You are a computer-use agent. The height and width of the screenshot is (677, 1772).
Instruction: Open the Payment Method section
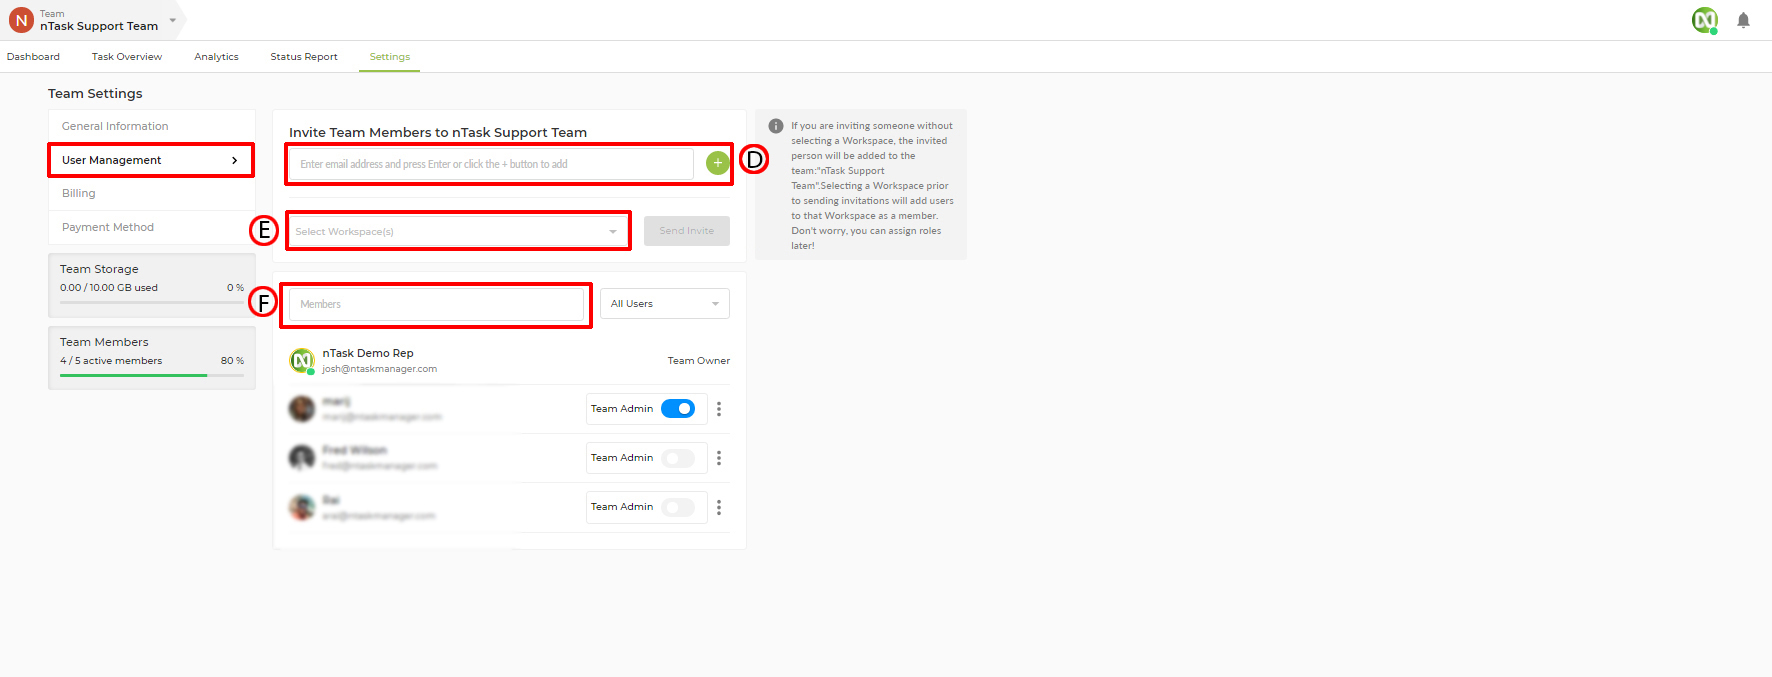(x=152, y=227)
